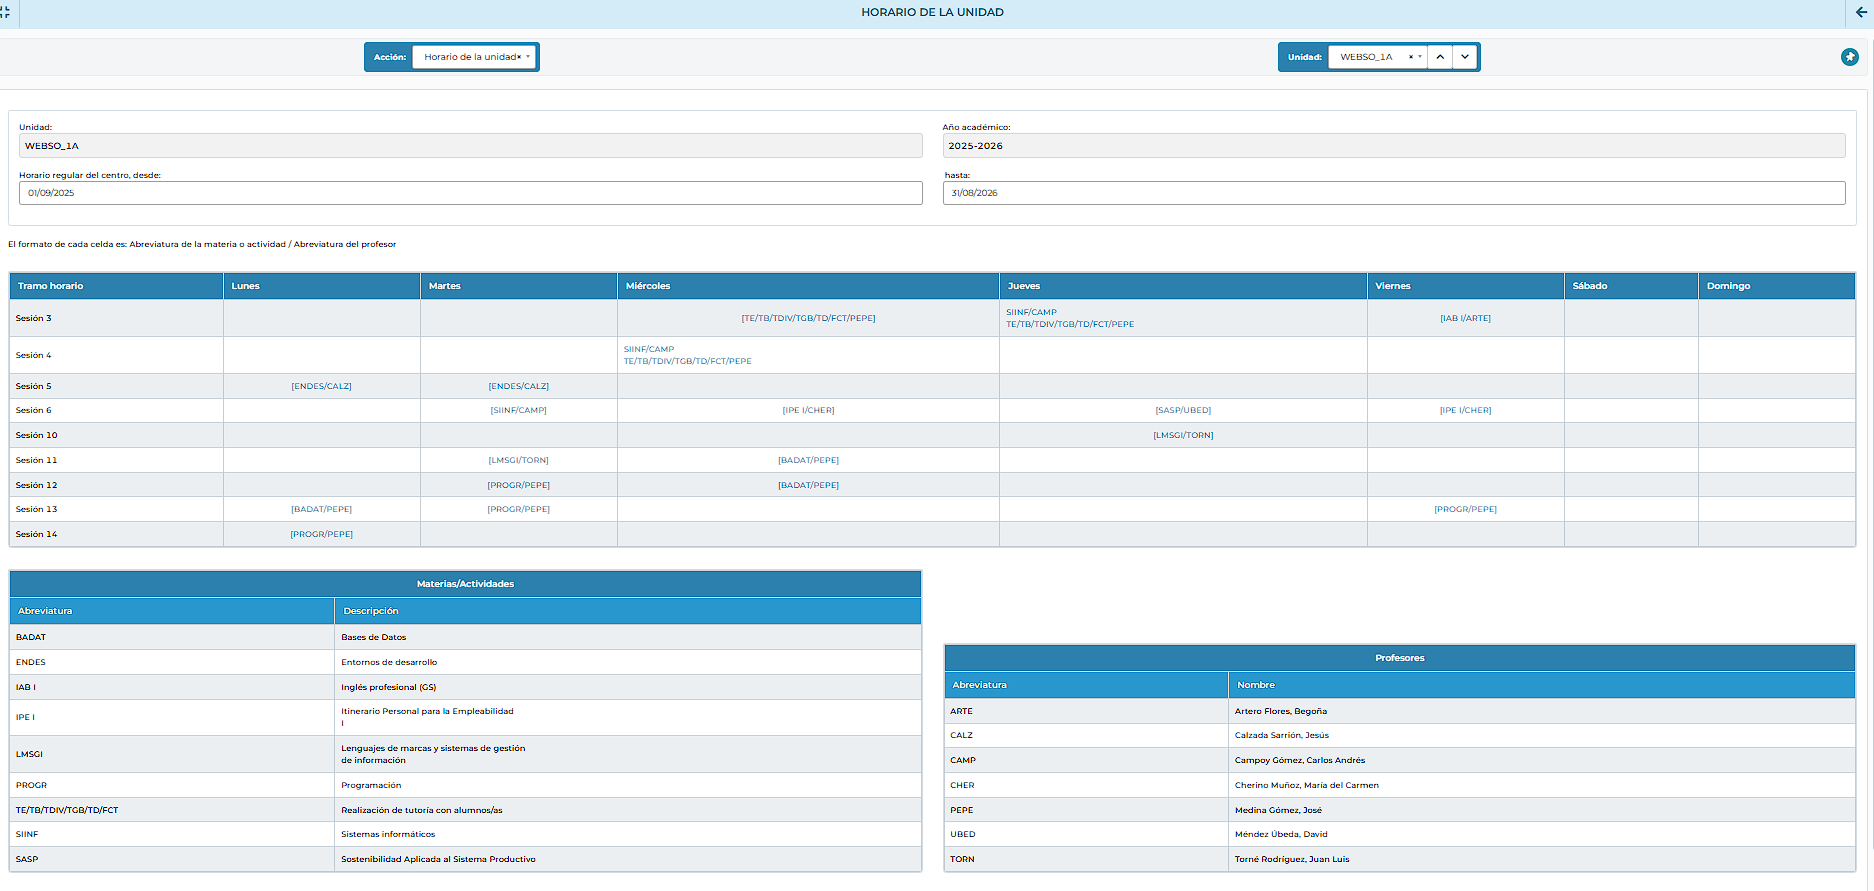Open ENDES/CALZ entry on Lunes Sesión 5

(321, 386)
